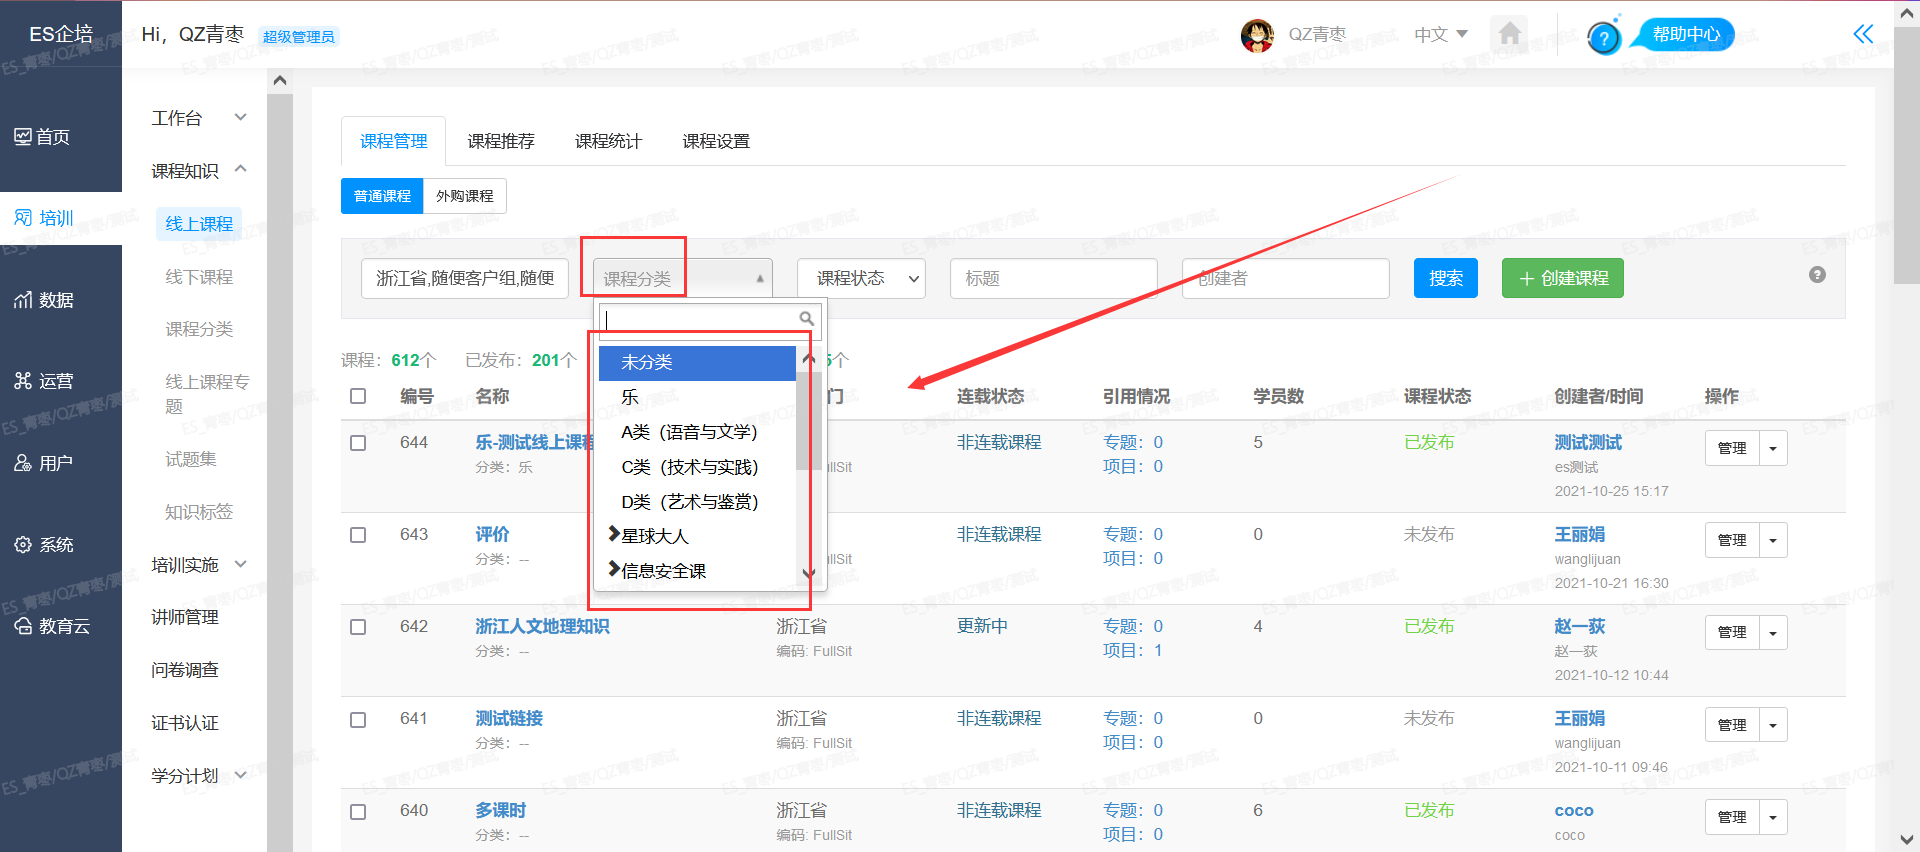
Task: Click the 创建者 creator input field
Action: (x=1286, y=278)
